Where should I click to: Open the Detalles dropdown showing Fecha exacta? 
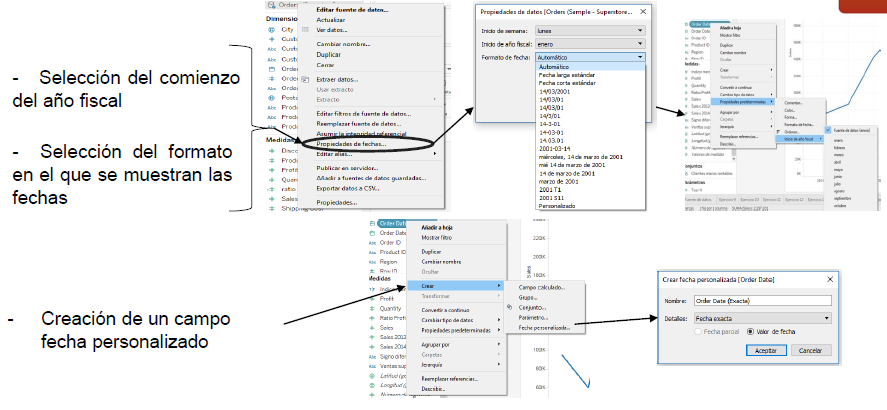(x=763, y=318)
